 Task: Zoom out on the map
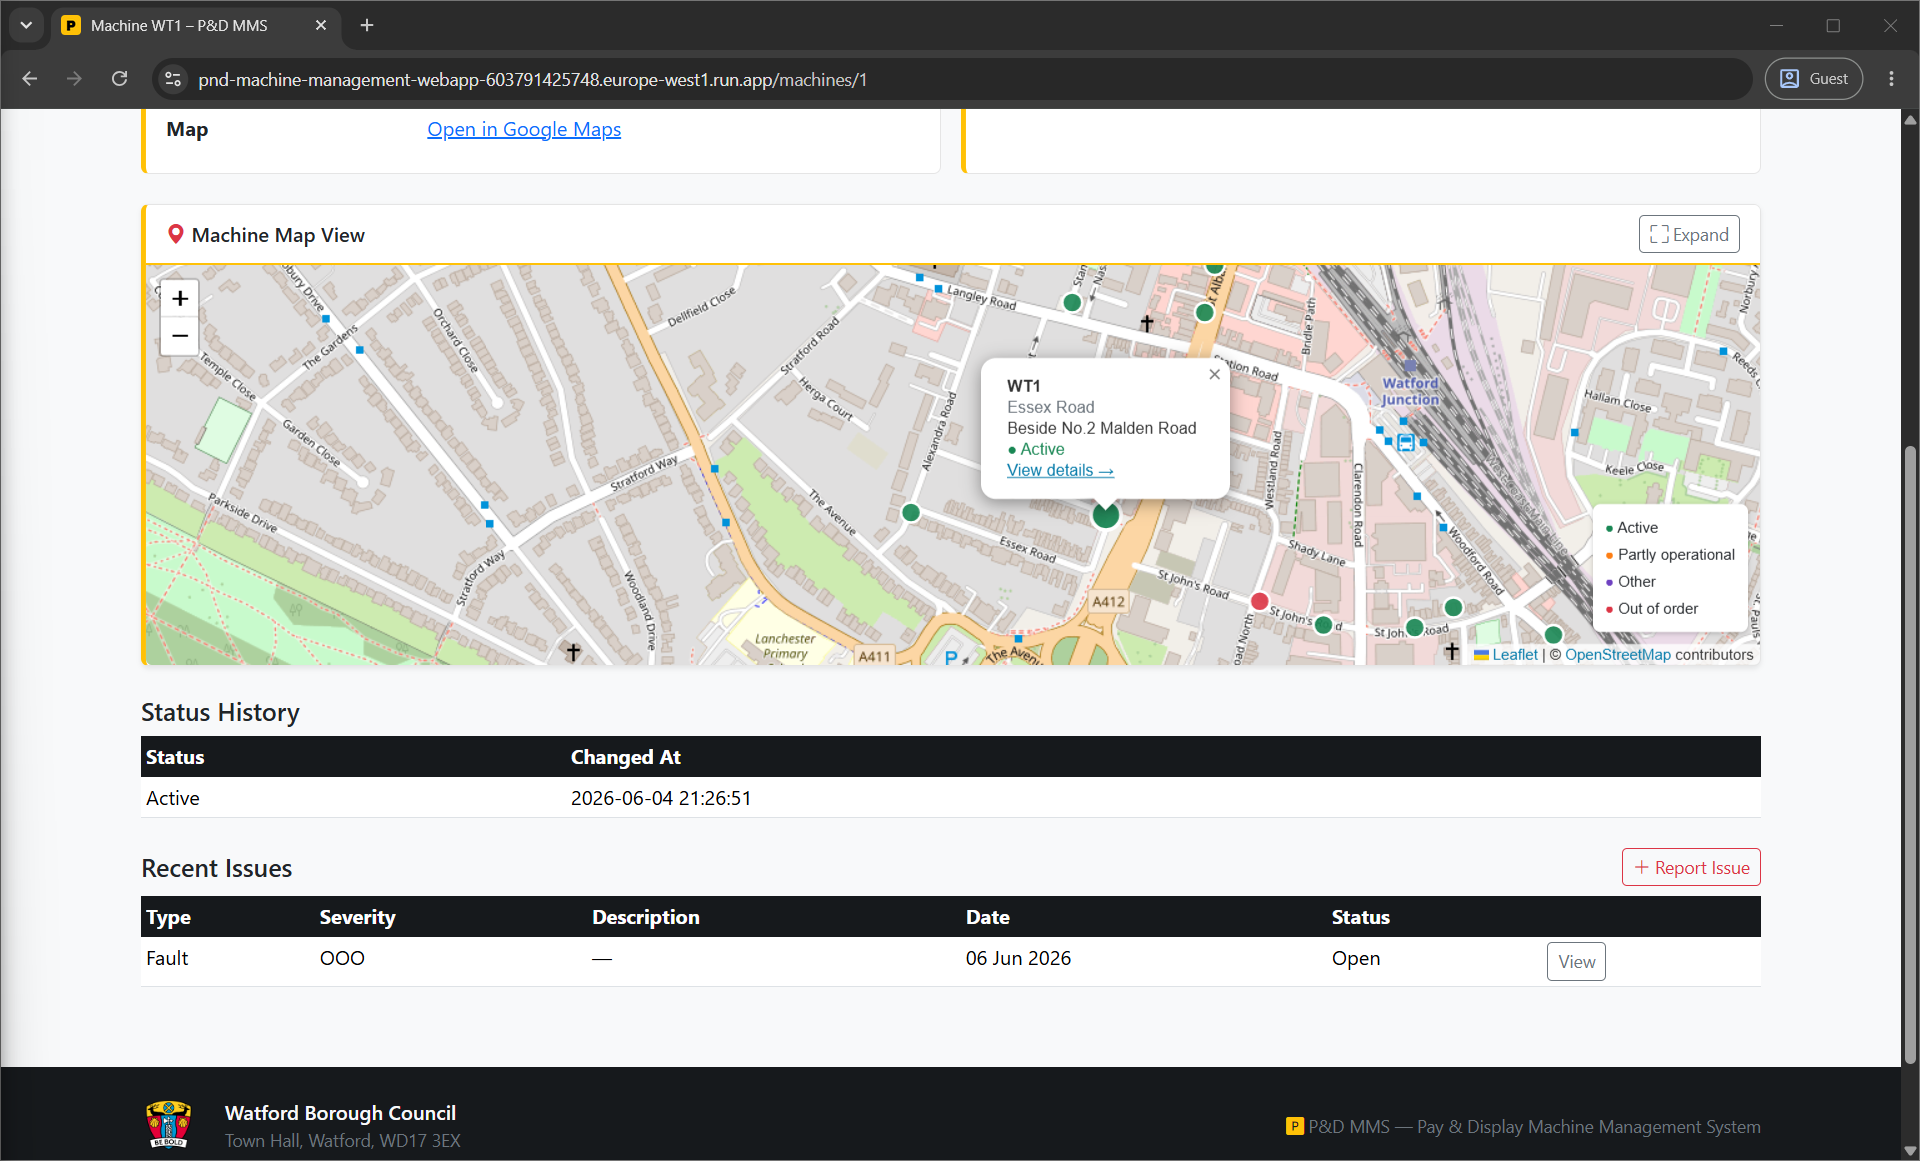point(180,336)
